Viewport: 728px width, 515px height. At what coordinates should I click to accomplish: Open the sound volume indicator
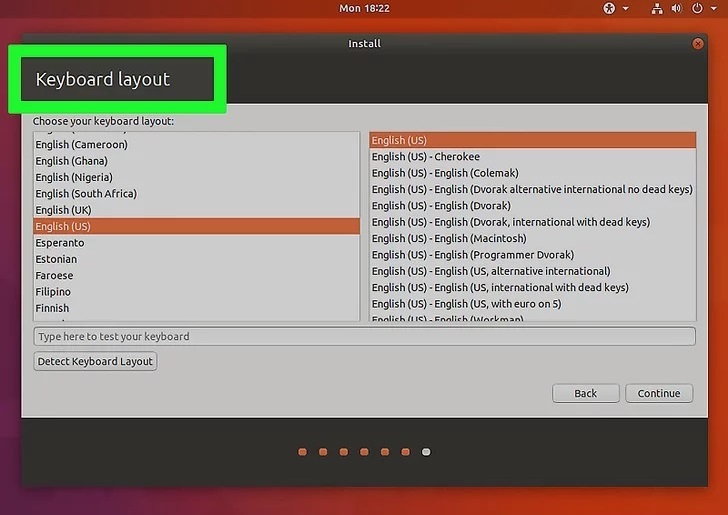coord(676,8)
